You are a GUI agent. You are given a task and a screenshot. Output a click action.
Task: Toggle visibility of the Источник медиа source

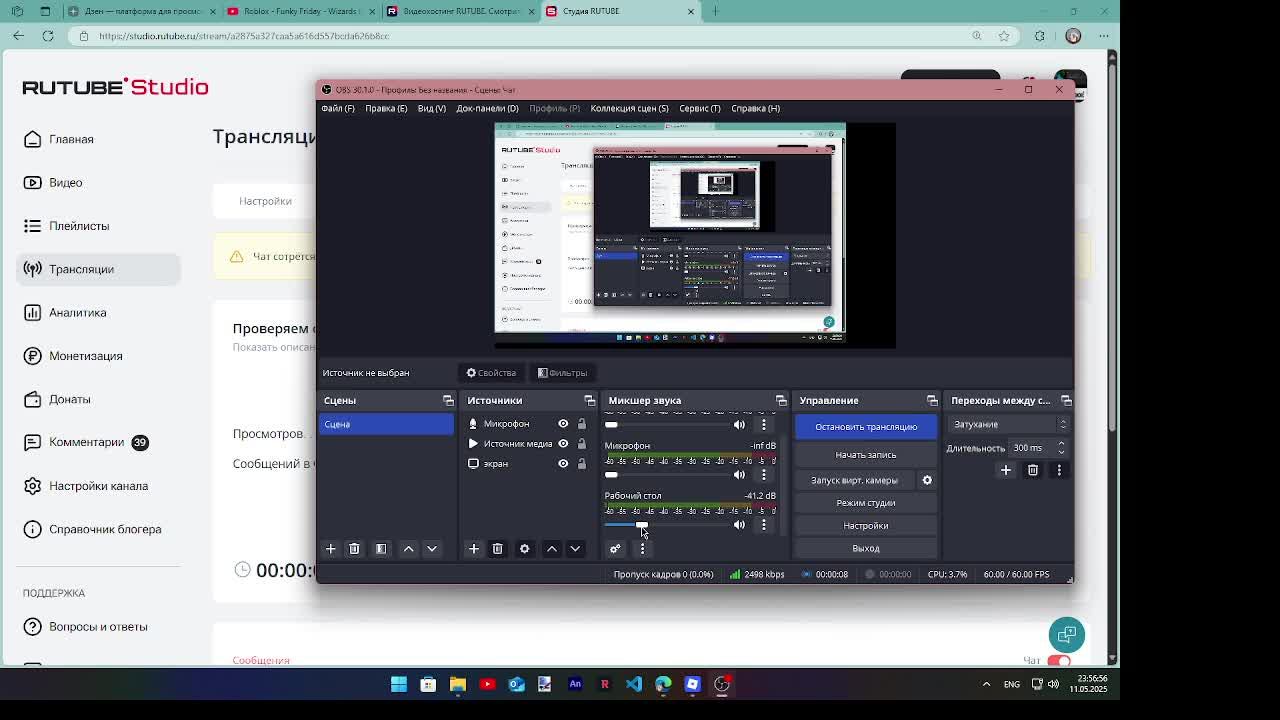[x=563, y=444]
